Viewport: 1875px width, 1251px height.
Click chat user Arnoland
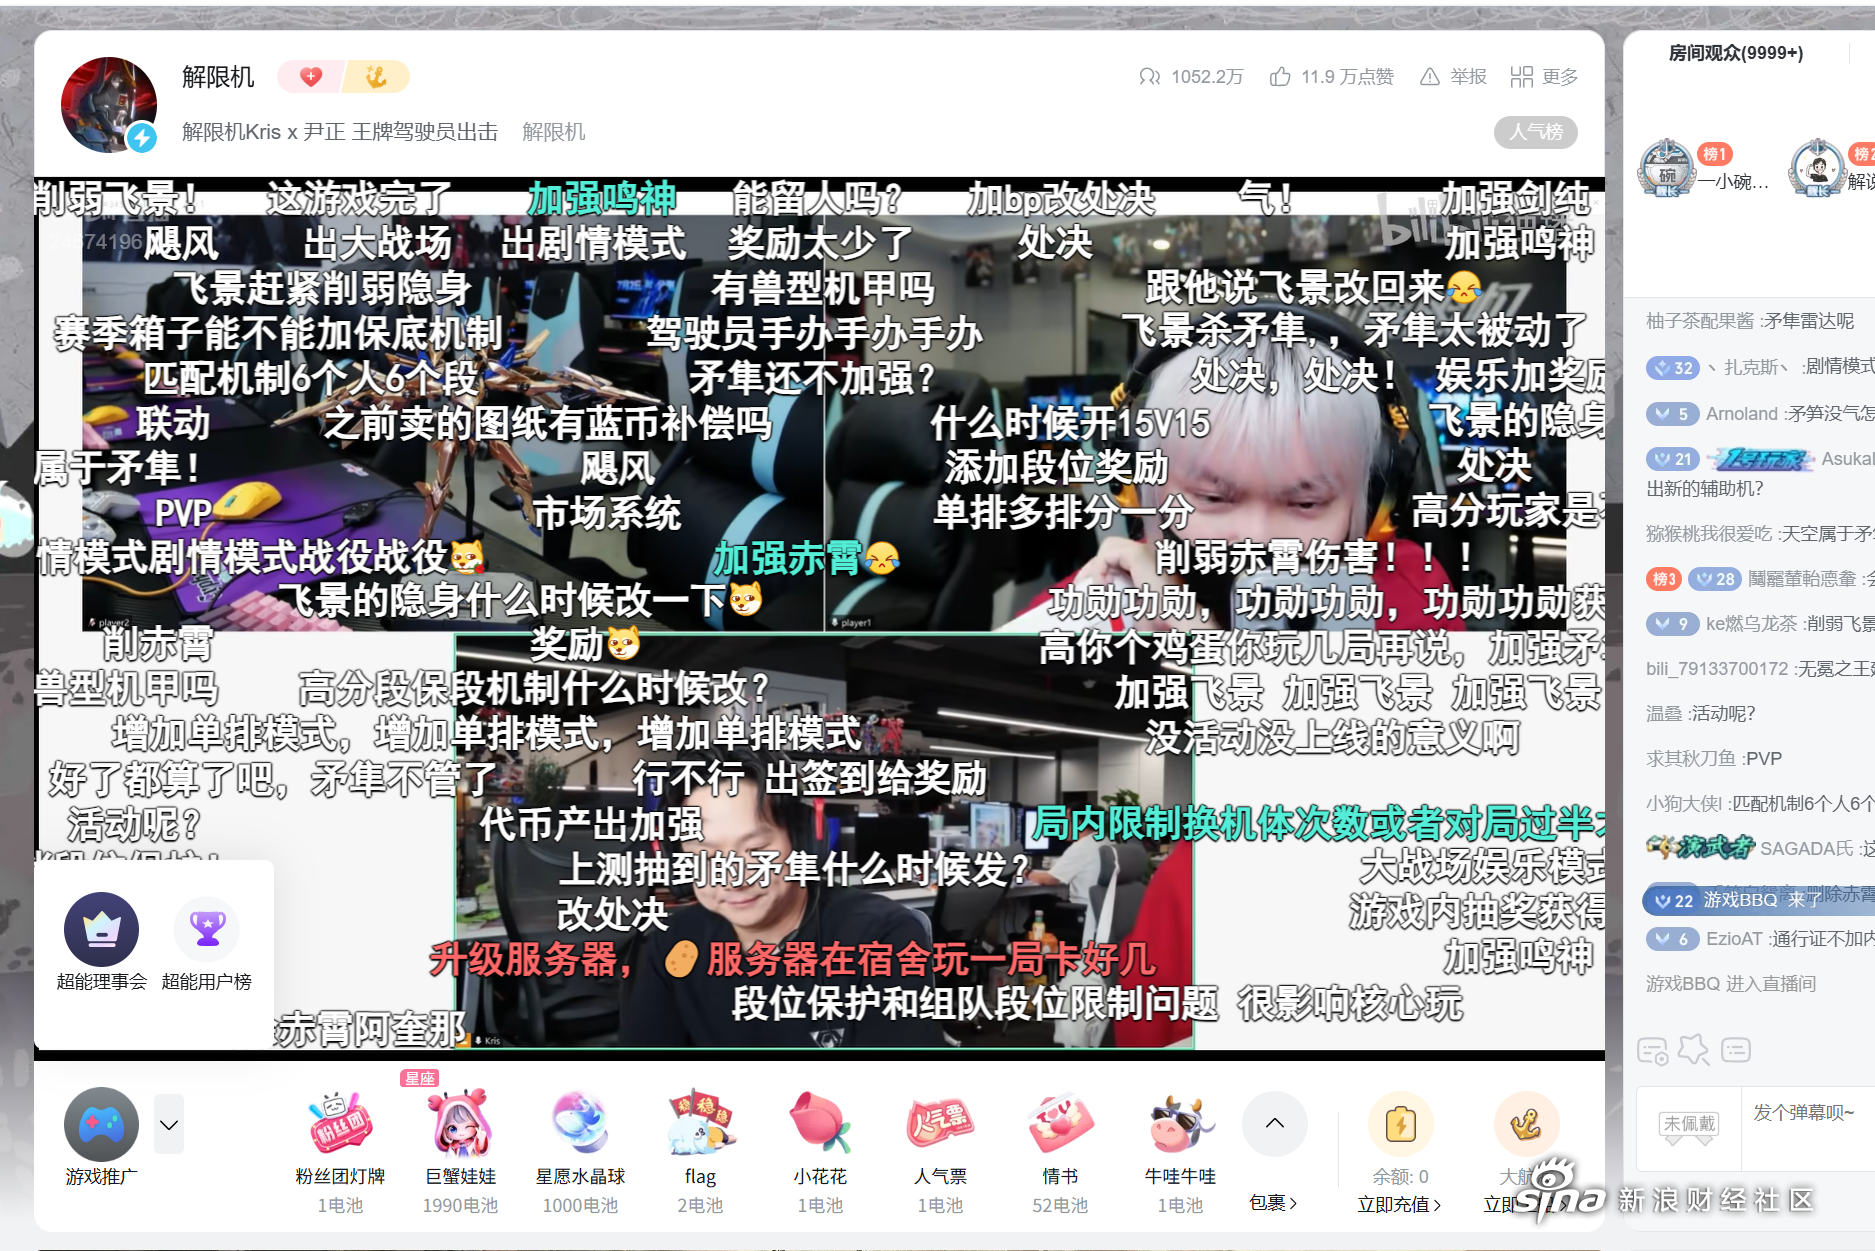1741,414
